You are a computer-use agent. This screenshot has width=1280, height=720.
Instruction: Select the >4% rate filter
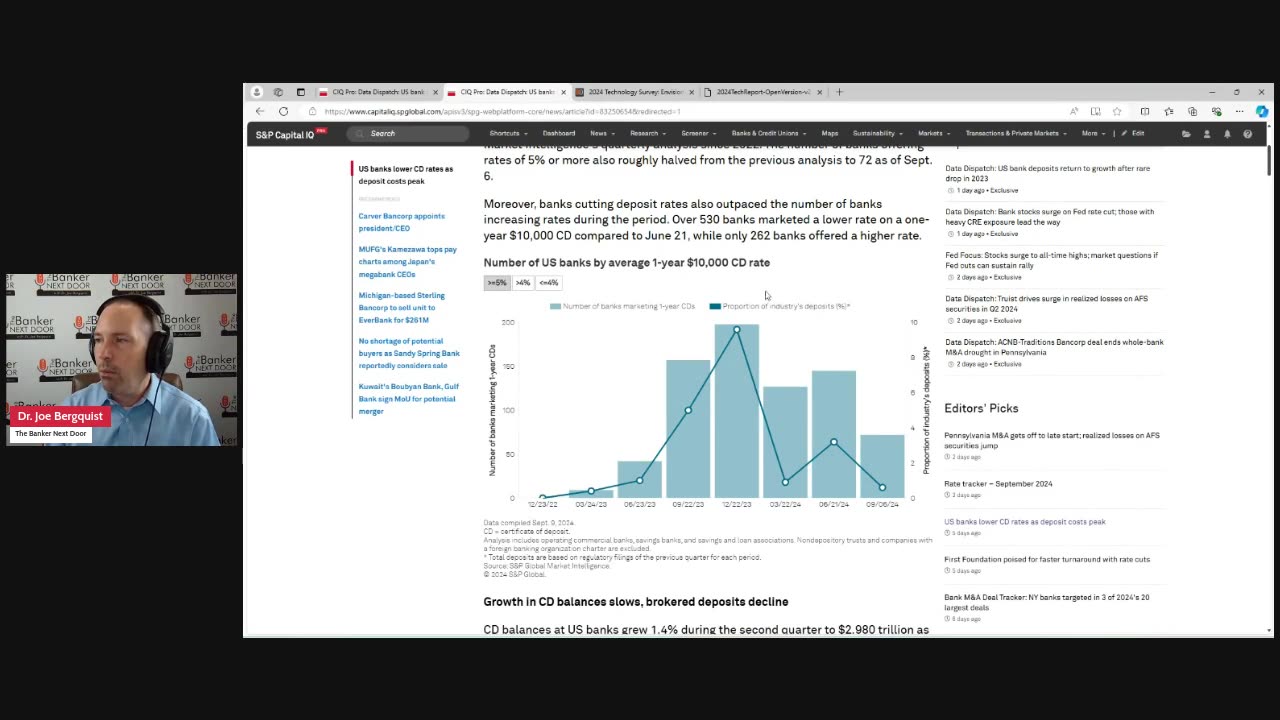[x=522, y=283]
